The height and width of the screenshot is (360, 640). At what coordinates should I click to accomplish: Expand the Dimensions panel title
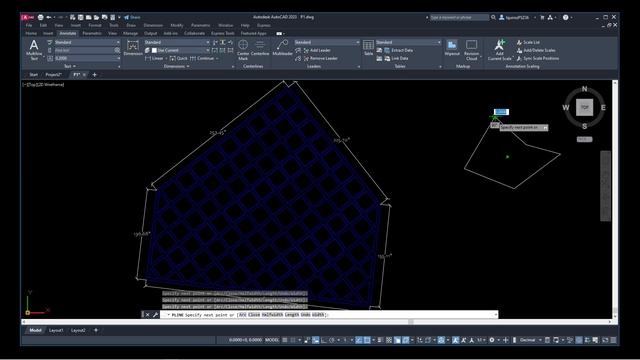176,66
